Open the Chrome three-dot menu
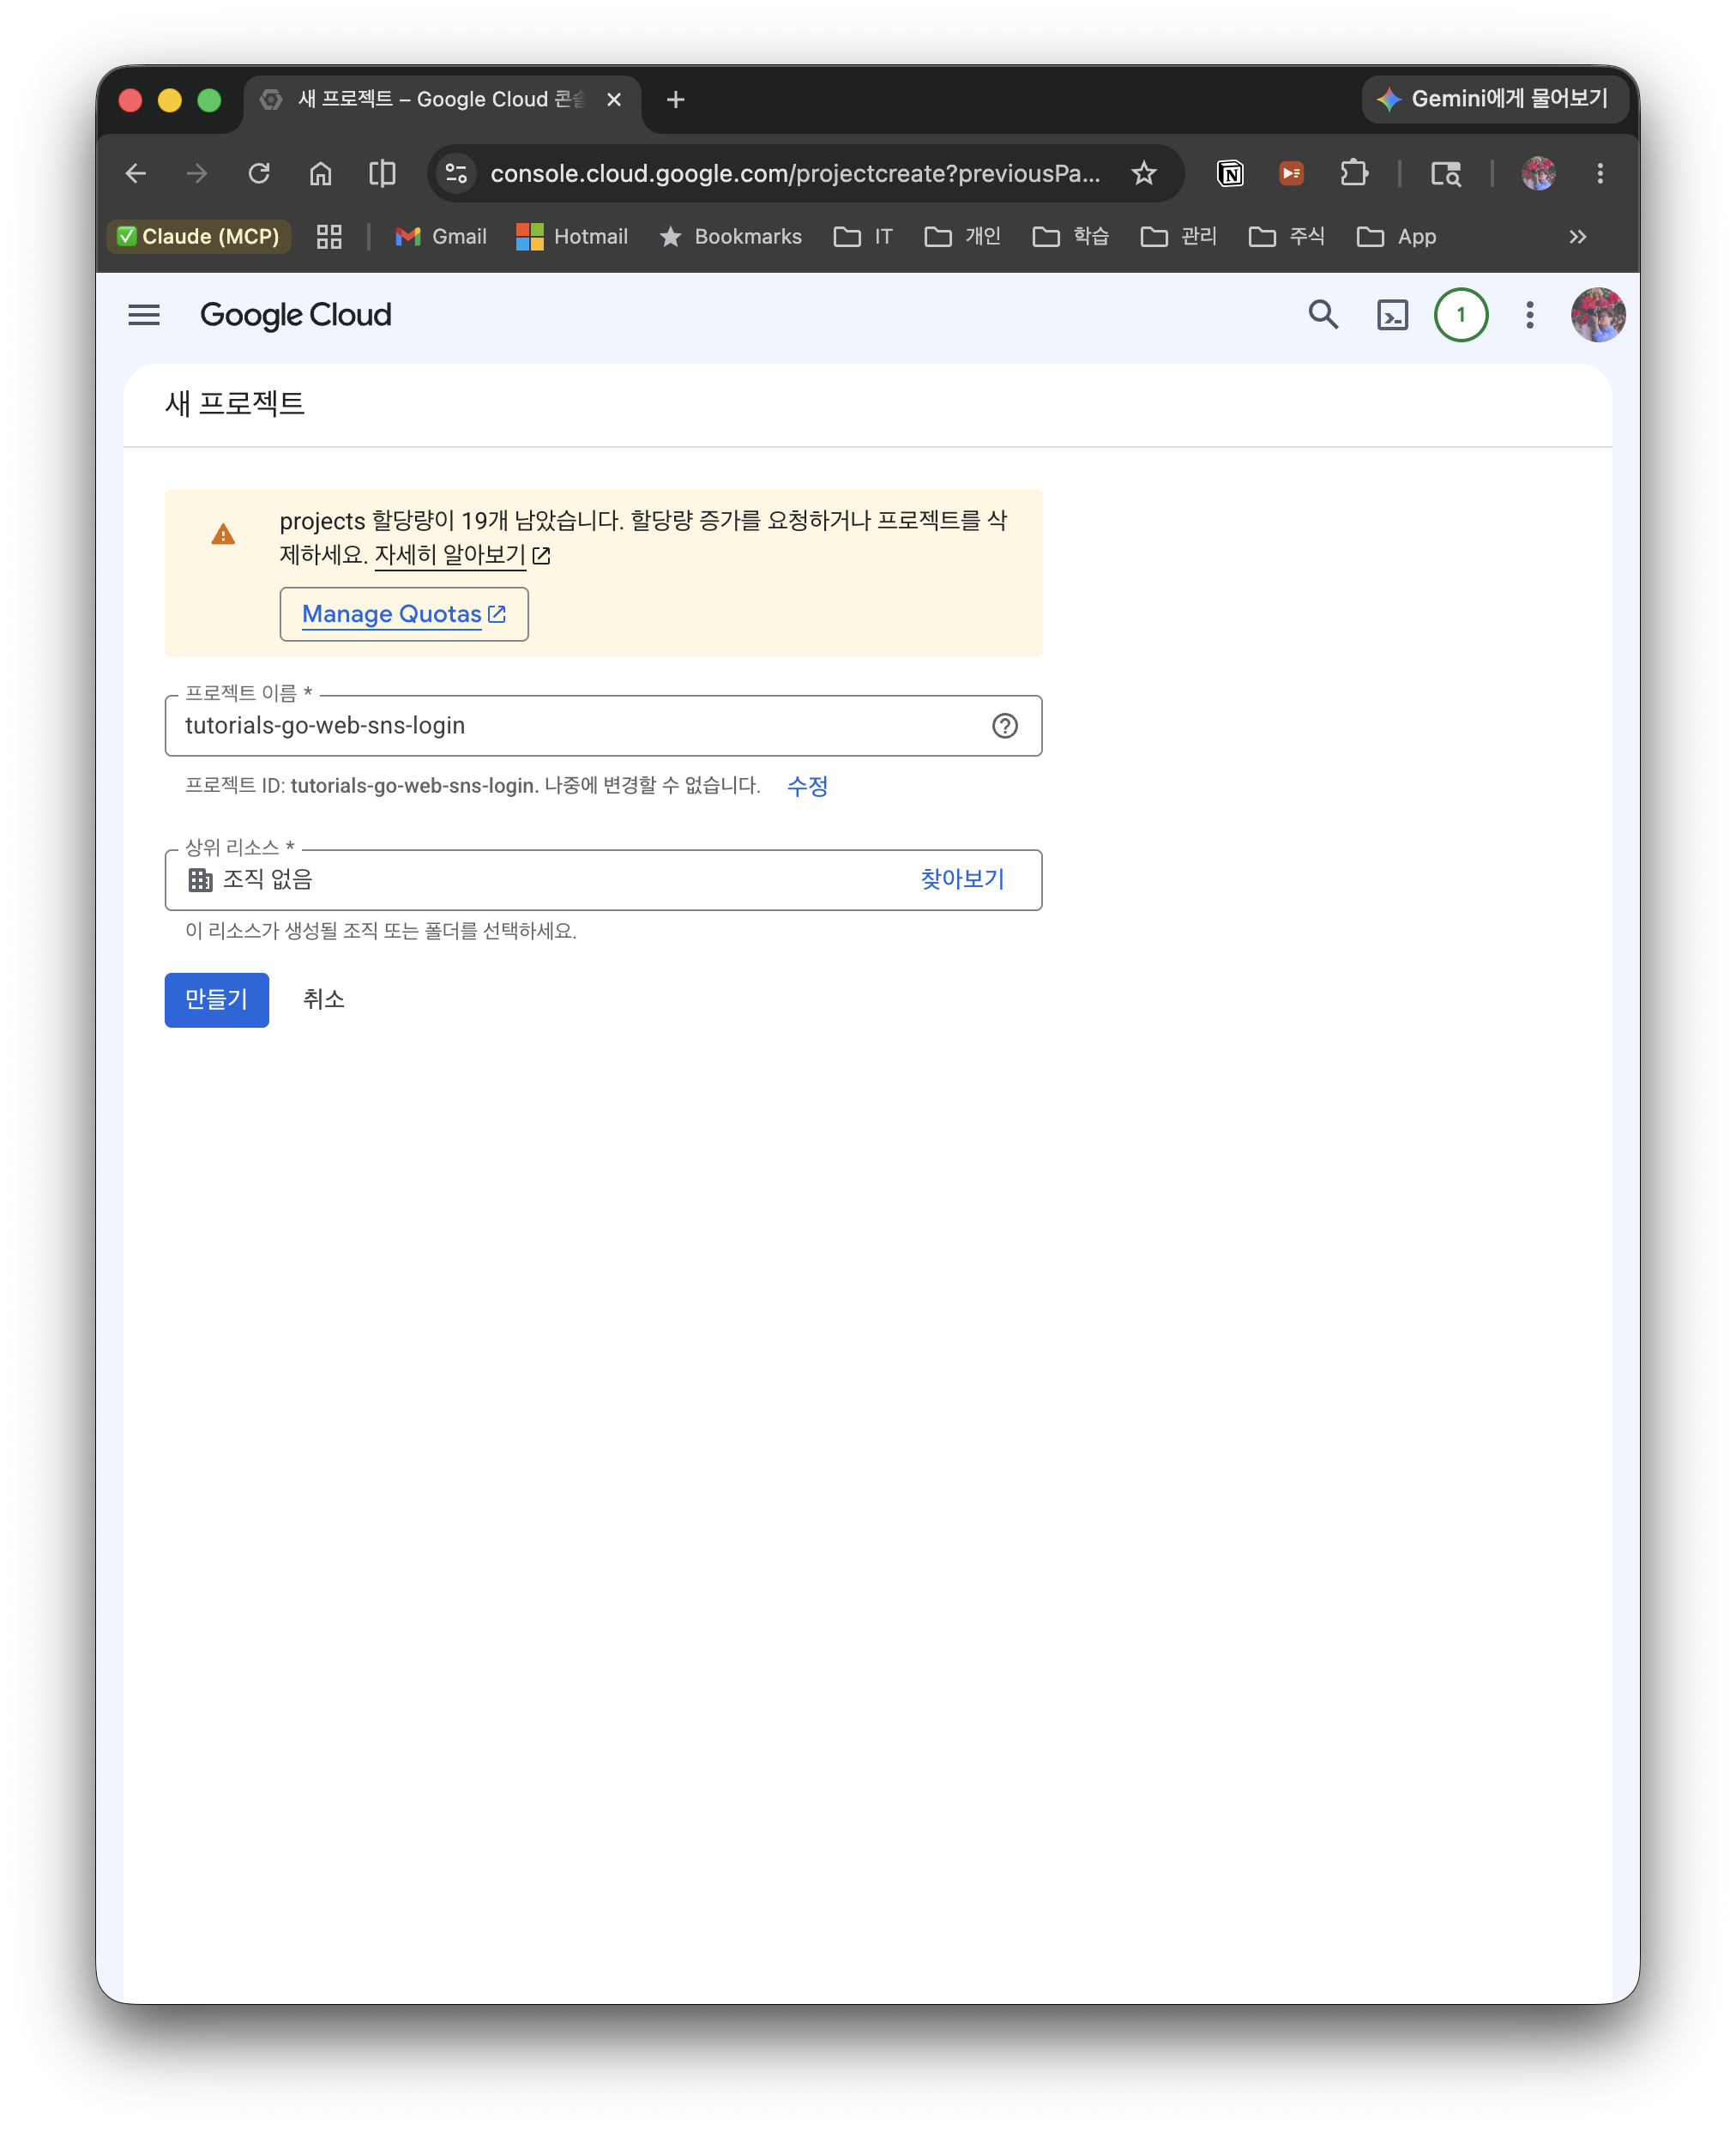 point(1600,174)
